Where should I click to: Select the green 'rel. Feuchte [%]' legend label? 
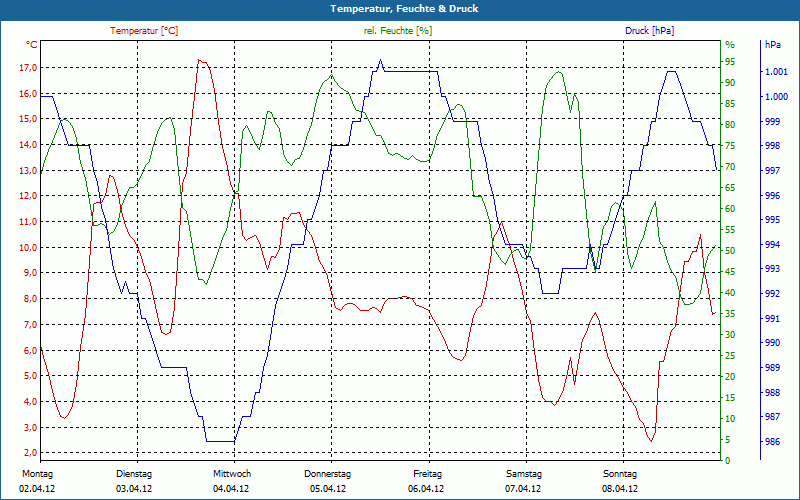(x=397, y=31)
